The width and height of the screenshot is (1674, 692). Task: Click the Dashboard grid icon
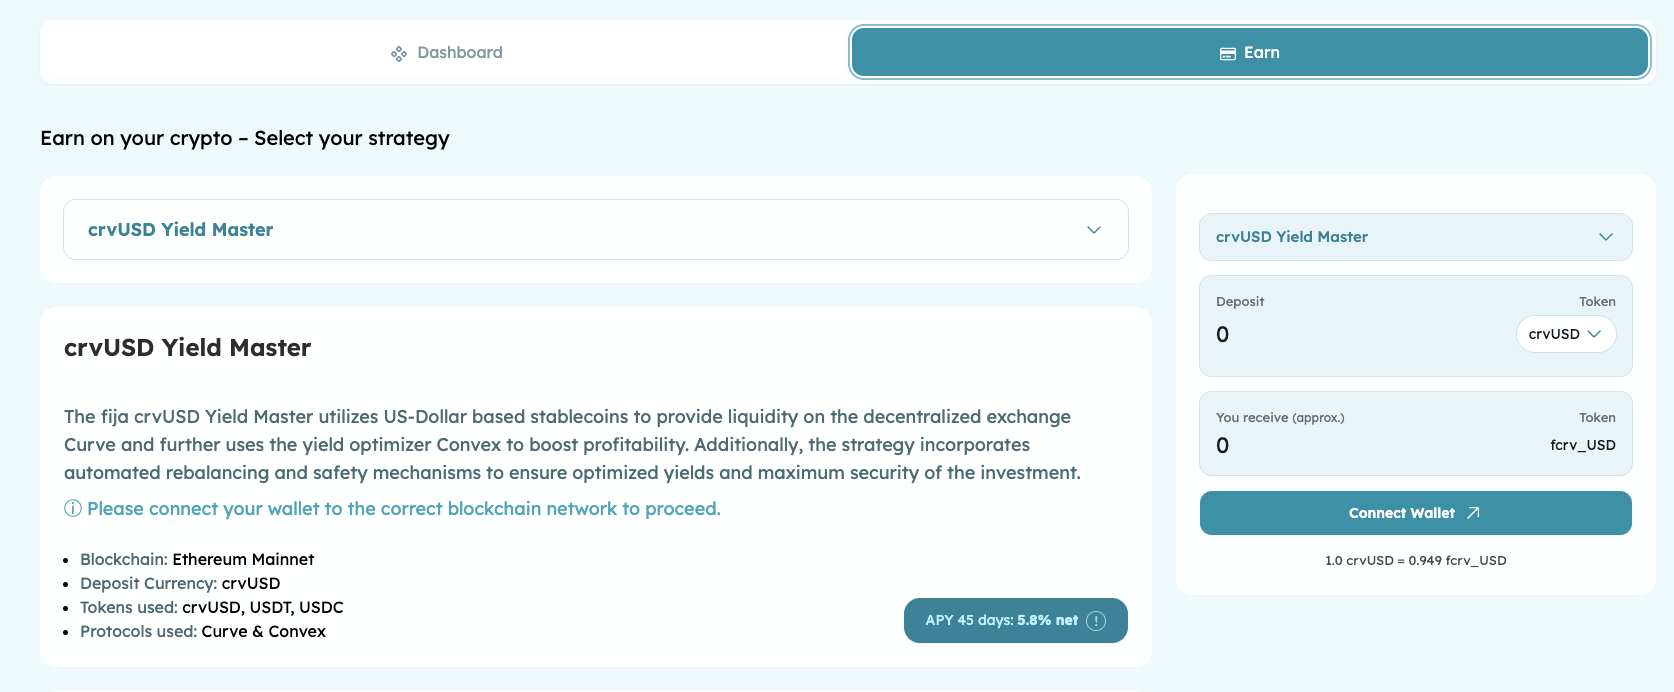point(399,54)
